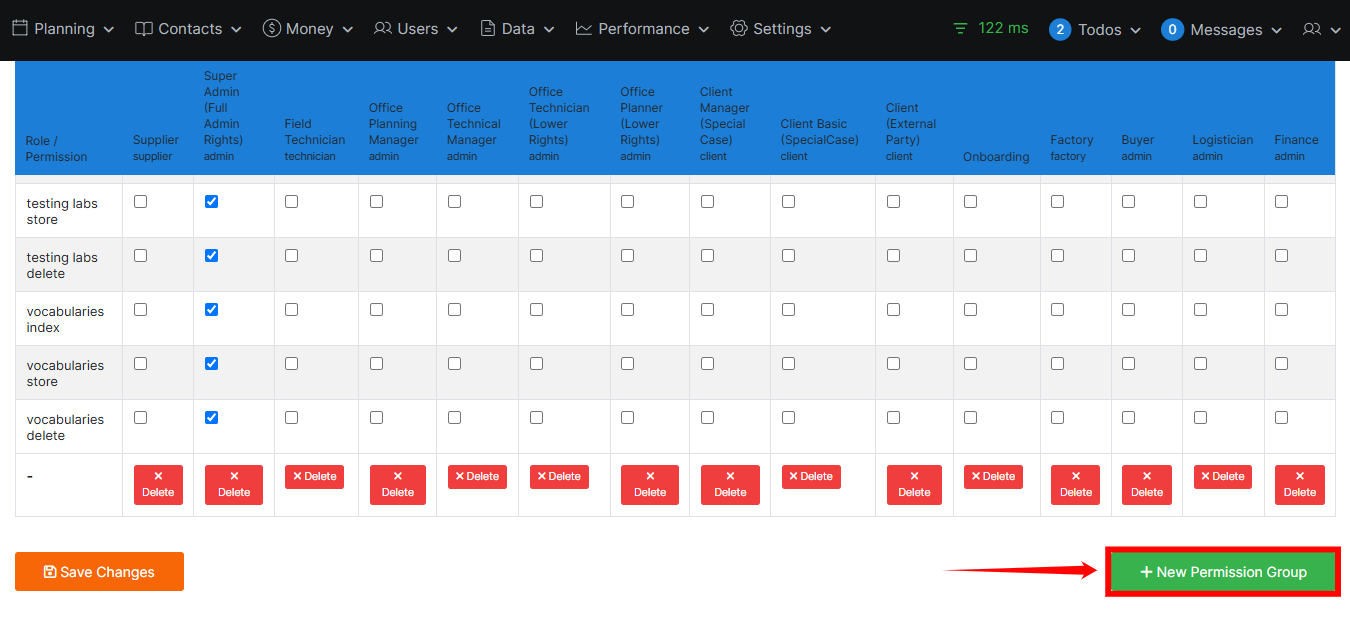The width and height of the screenshot is (1350, 627).
Task: Open the Performance menu
Action: (x=642, y=29)
